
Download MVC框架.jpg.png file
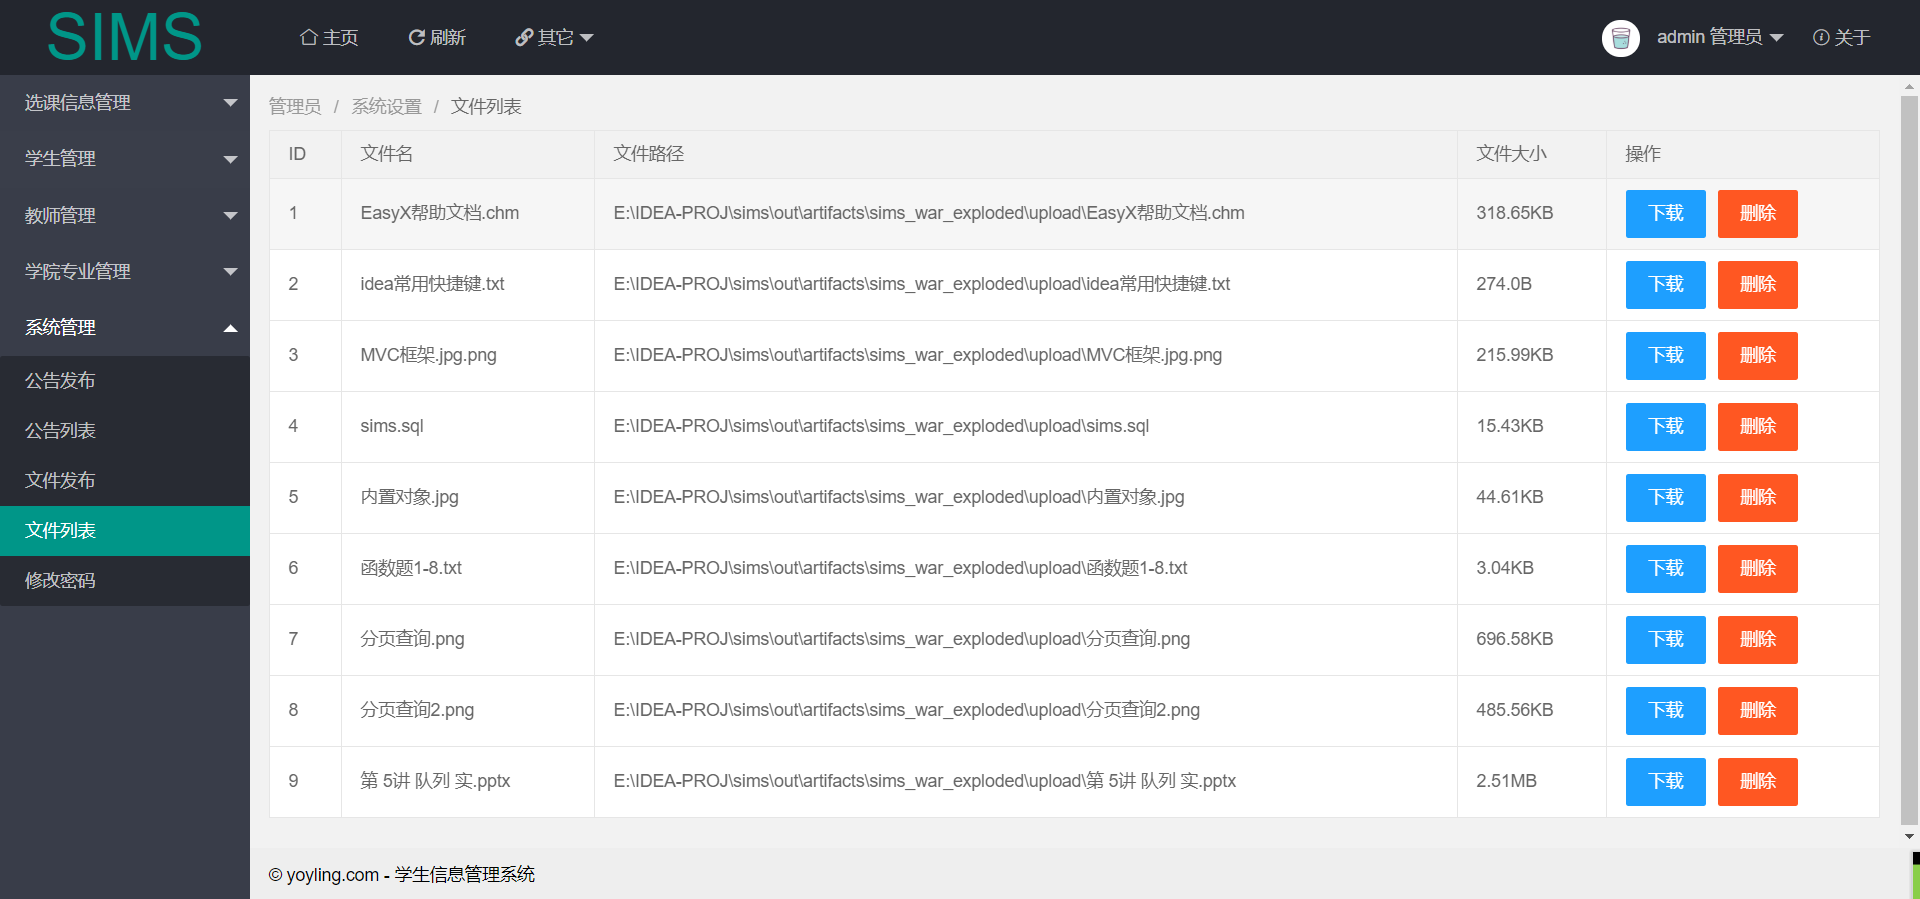[1665, 356]
